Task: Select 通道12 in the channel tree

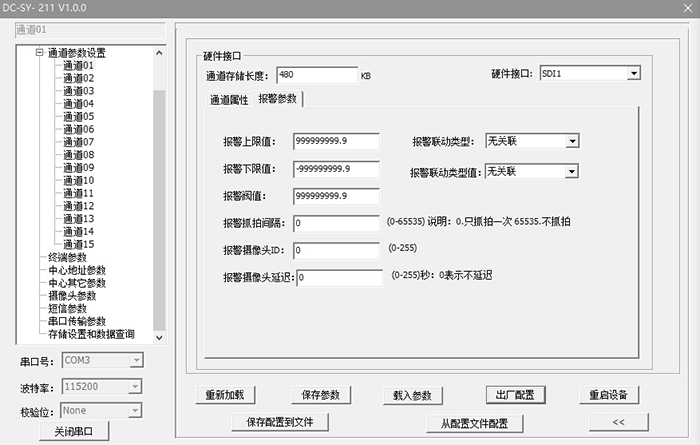Action: [x=78, y=206]
